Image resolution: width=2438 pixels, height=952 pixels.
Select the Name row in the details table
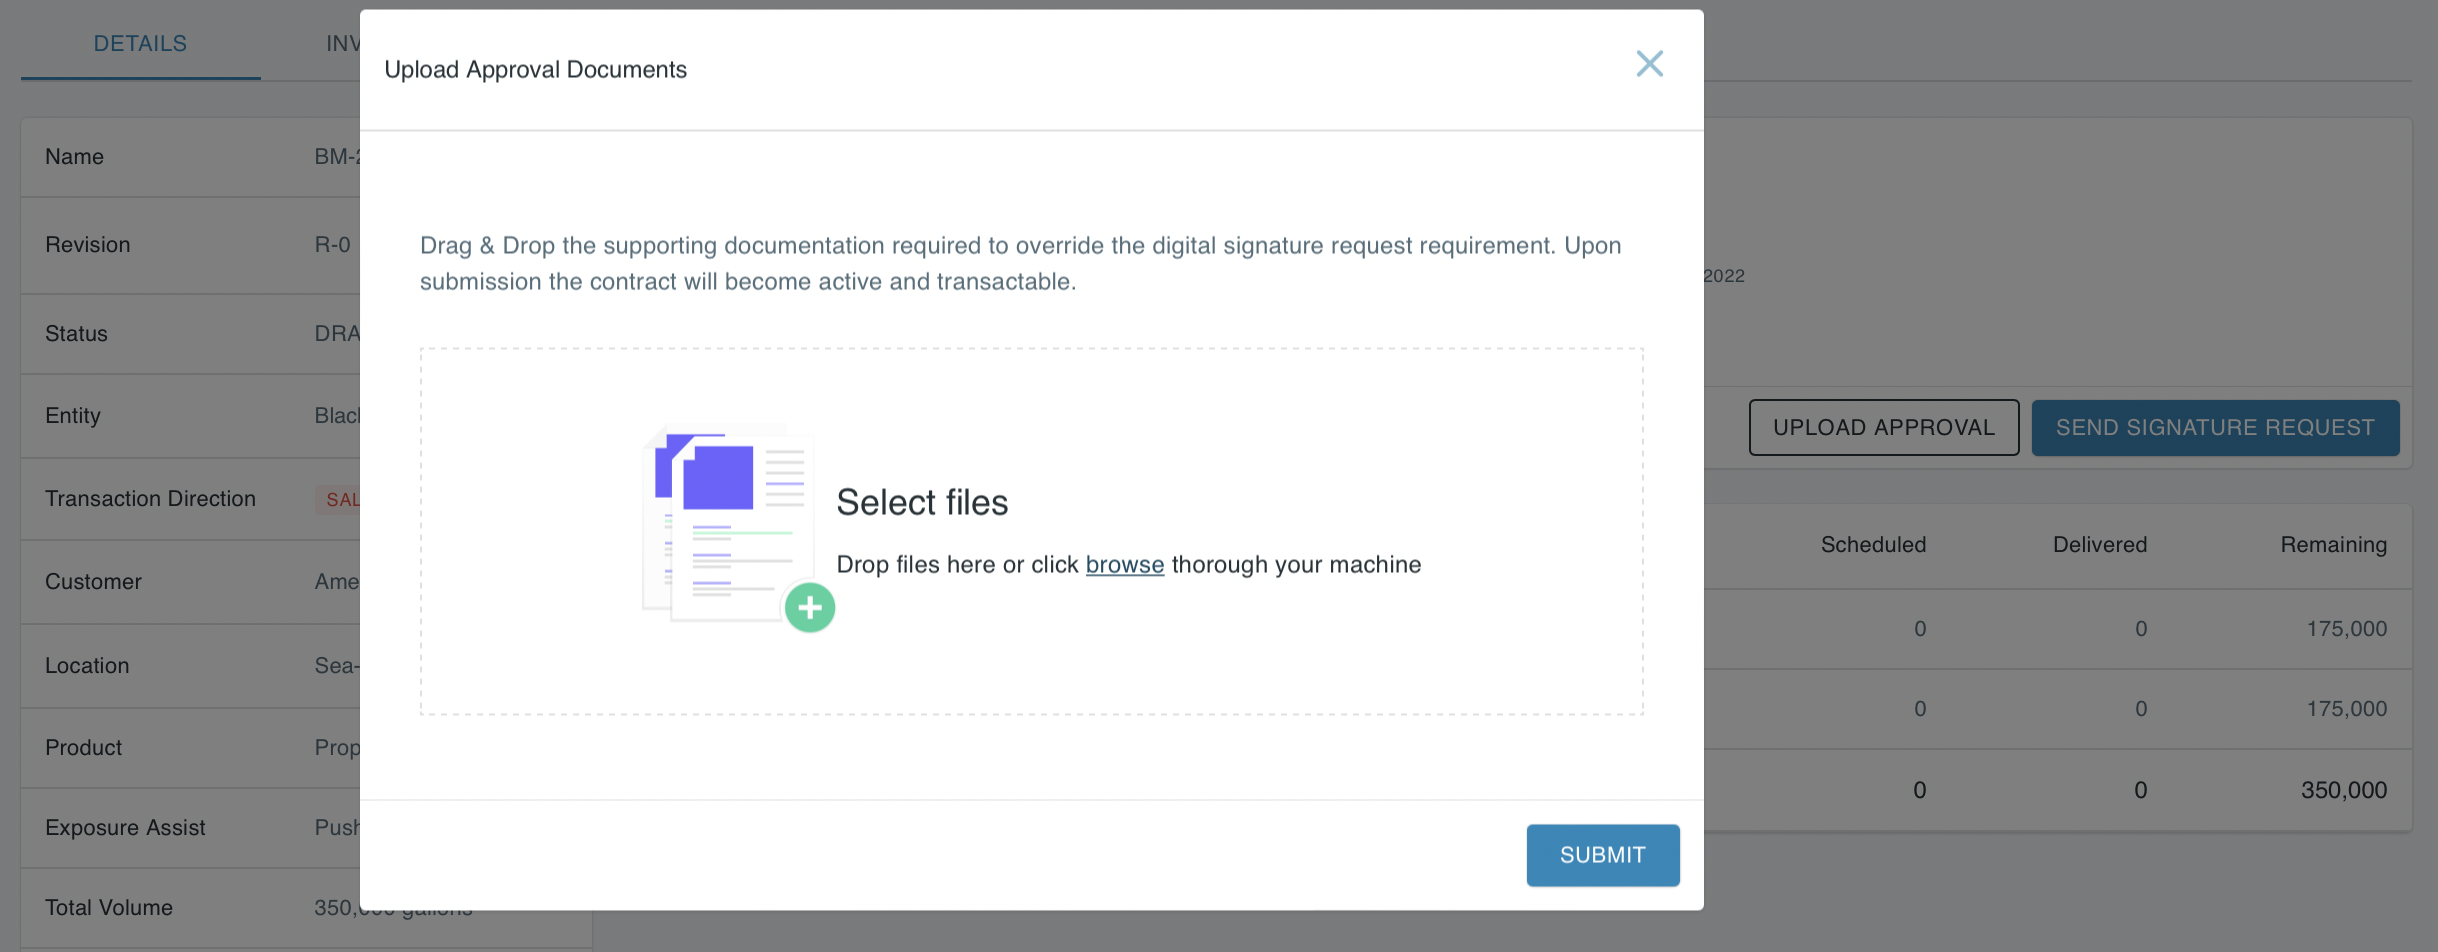[x=180, y=156]
